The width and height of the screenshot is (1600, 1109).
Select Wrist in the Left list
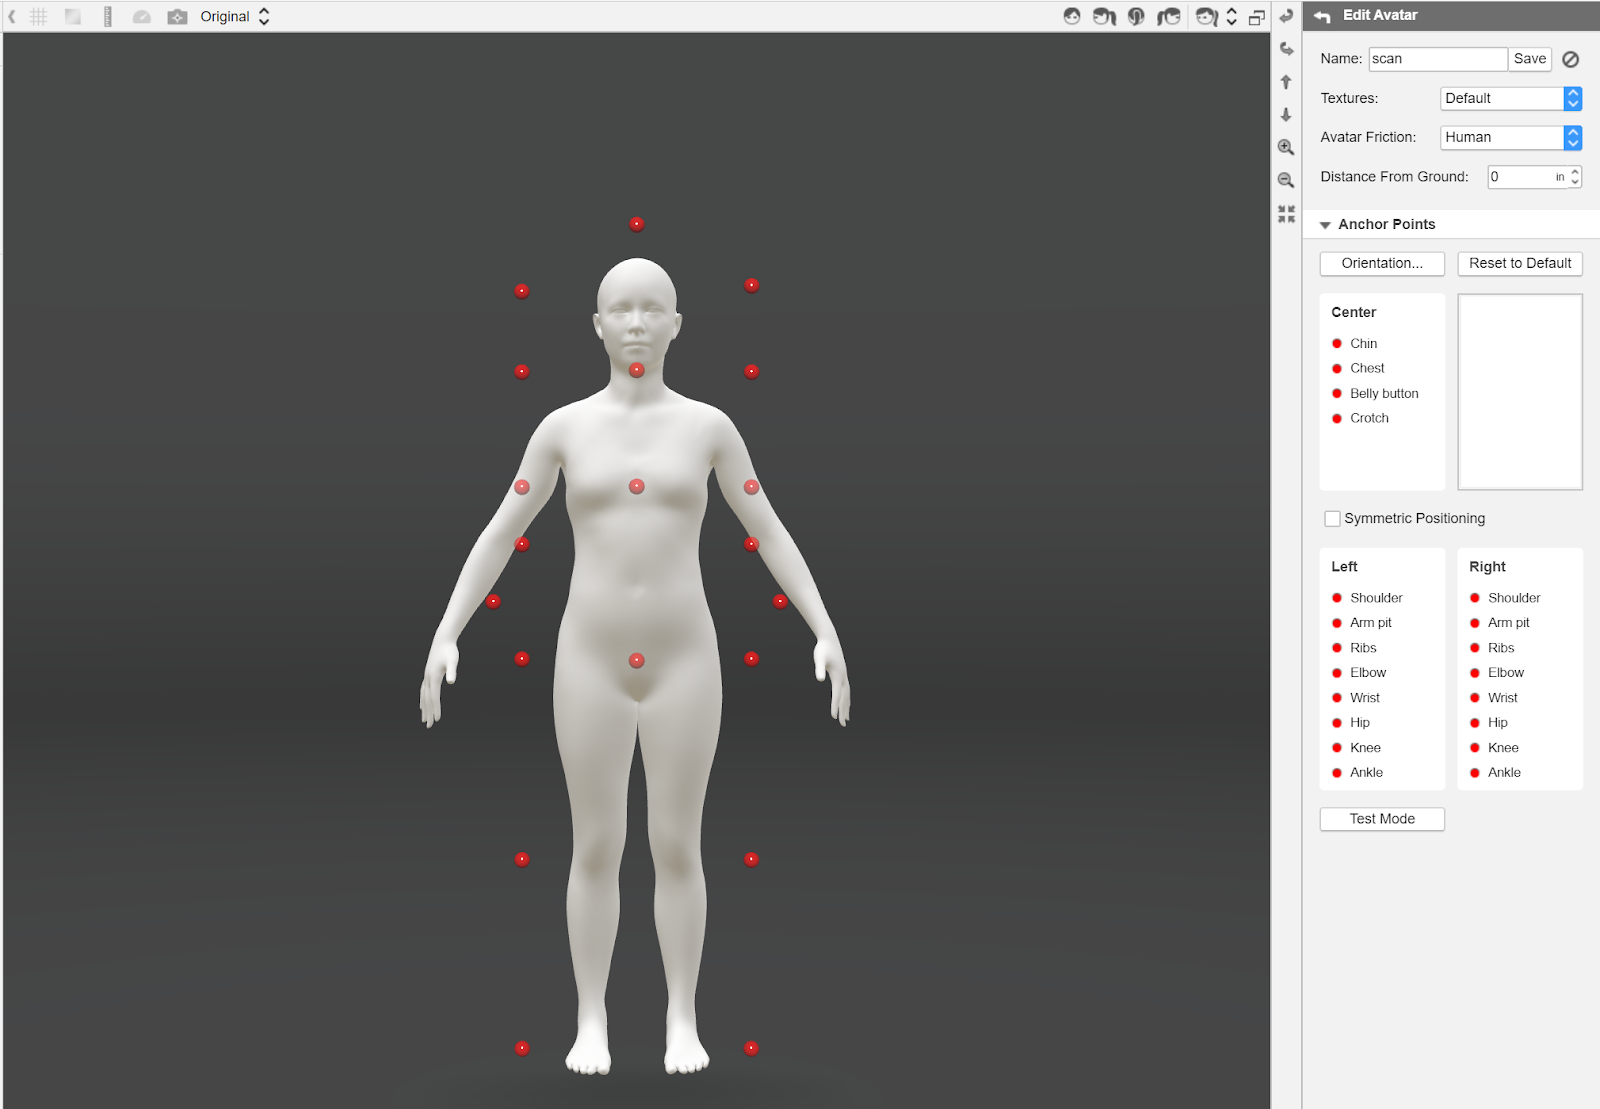[x=1364, y=698]
